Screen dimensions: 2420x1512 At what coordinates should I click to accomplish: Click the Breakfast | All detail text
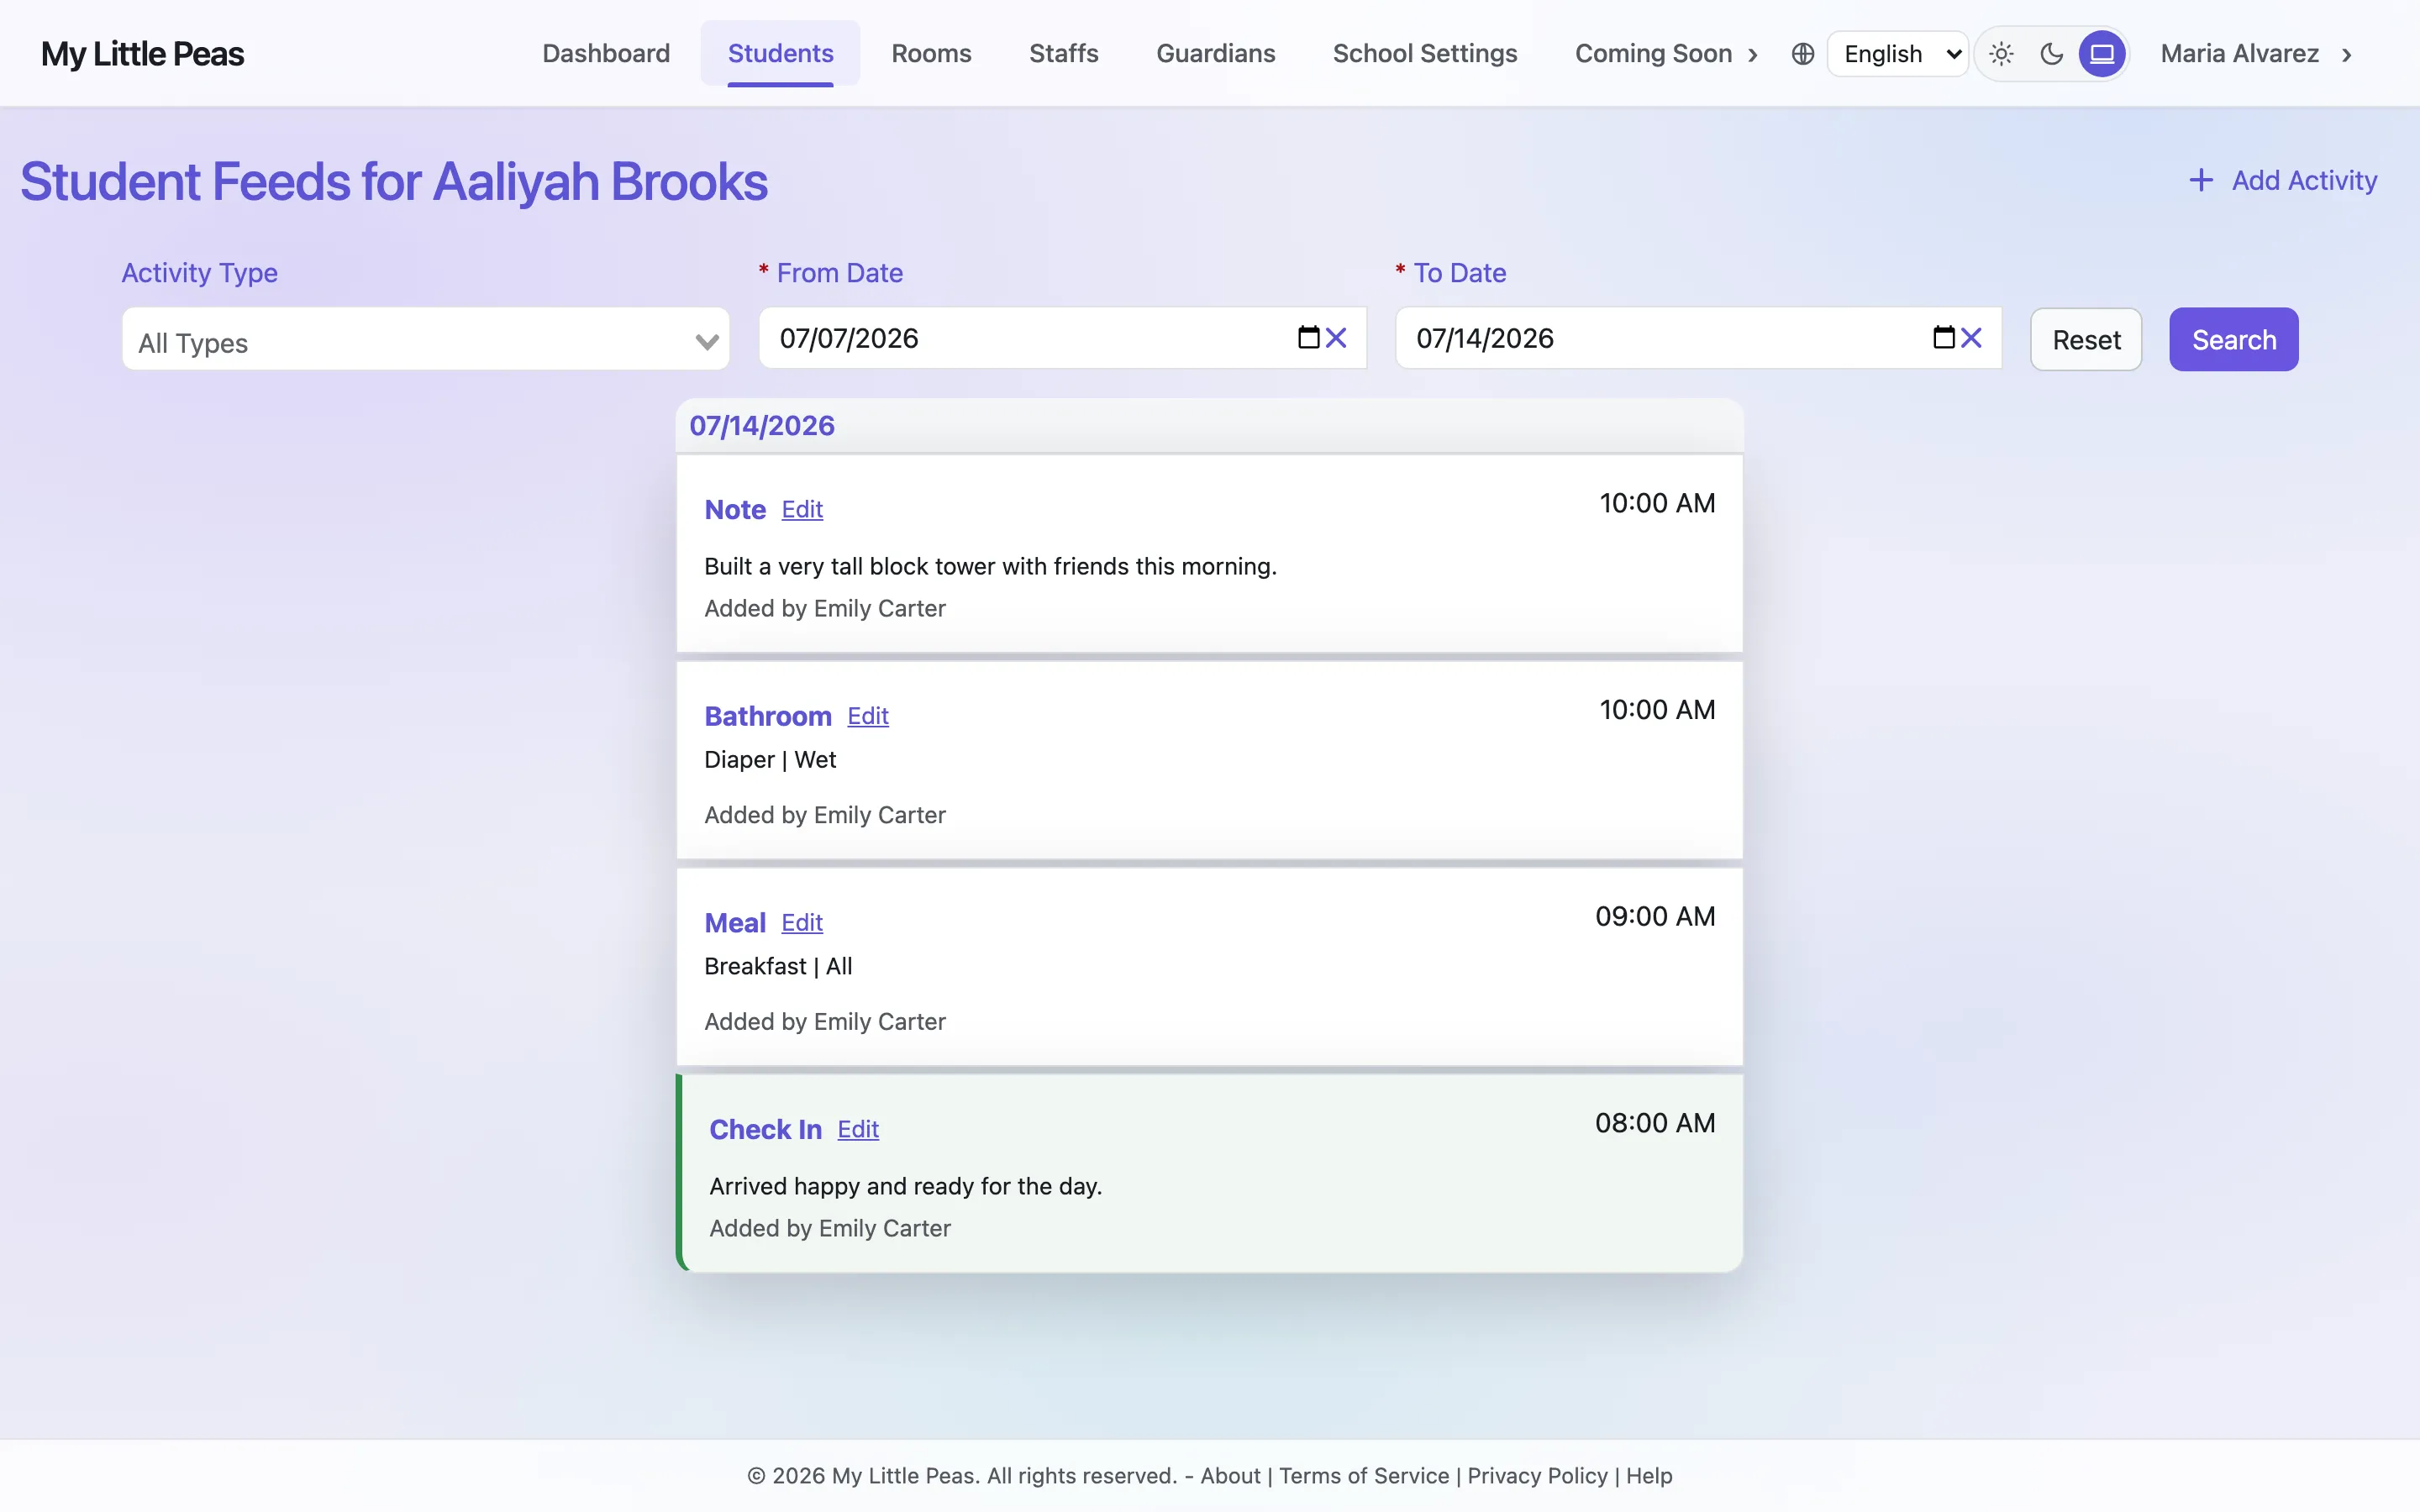[778, 966]
